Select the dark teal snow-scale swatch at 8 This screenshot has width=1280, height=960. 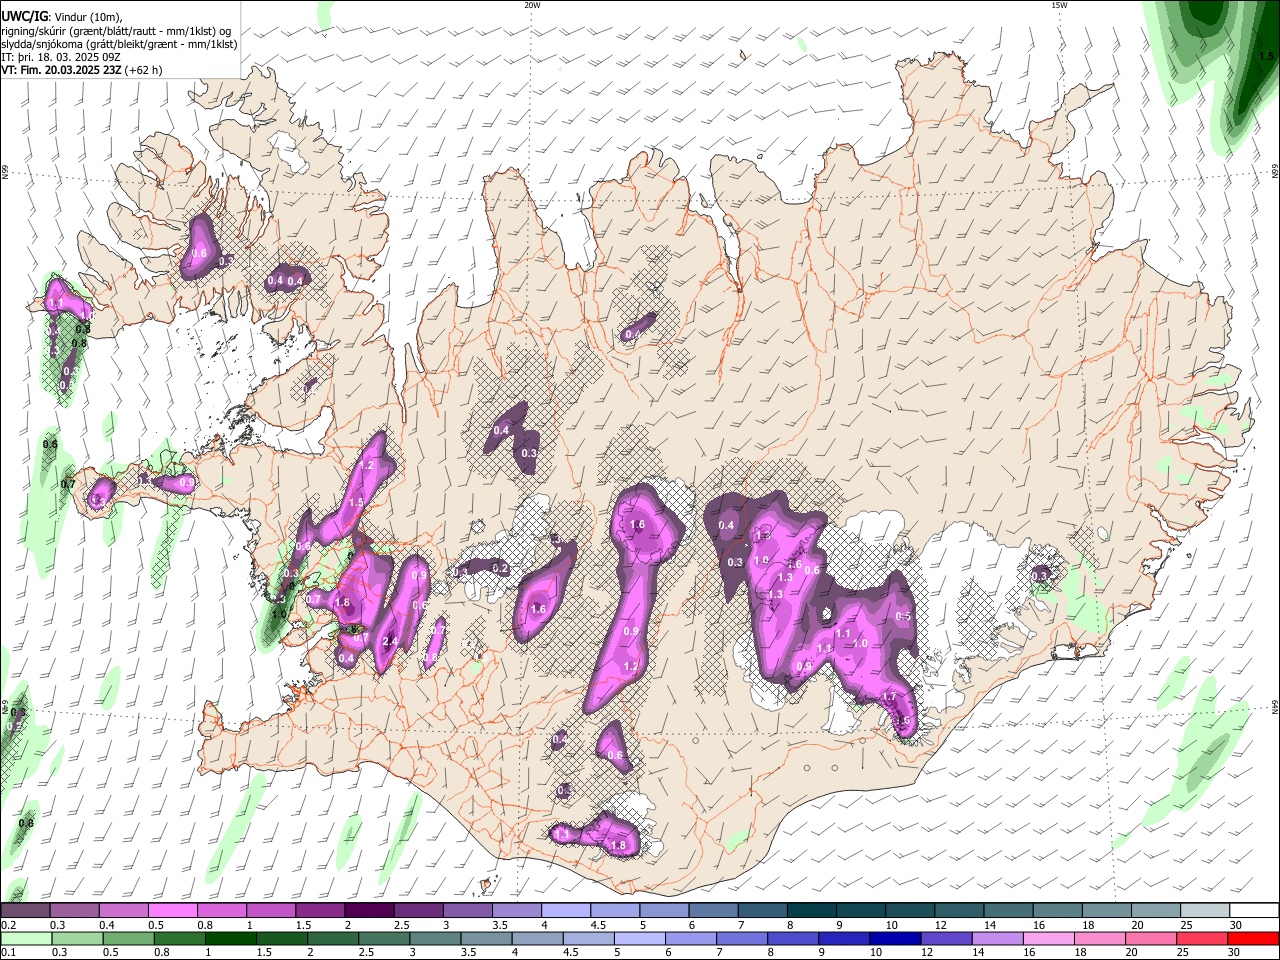click(812, 911)
